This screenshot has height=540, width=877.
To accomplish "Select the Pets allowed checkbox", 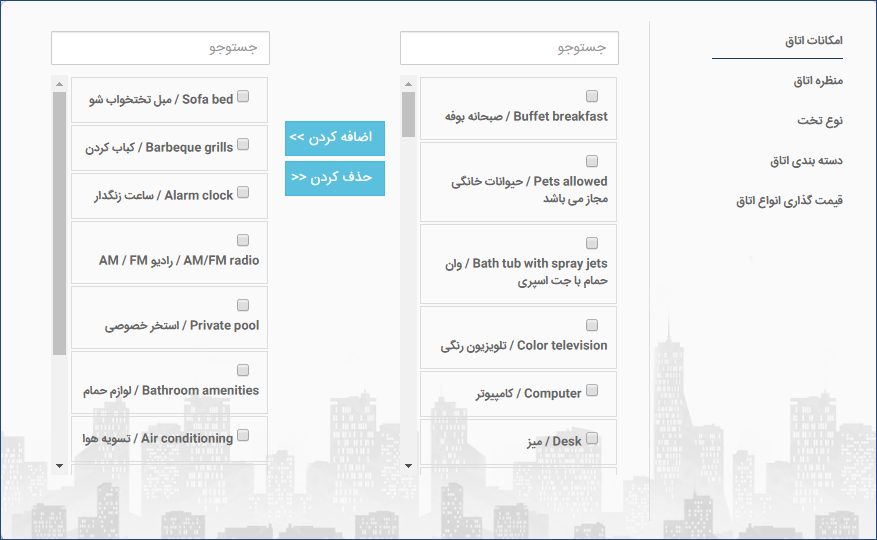I will tap(592, 161).
